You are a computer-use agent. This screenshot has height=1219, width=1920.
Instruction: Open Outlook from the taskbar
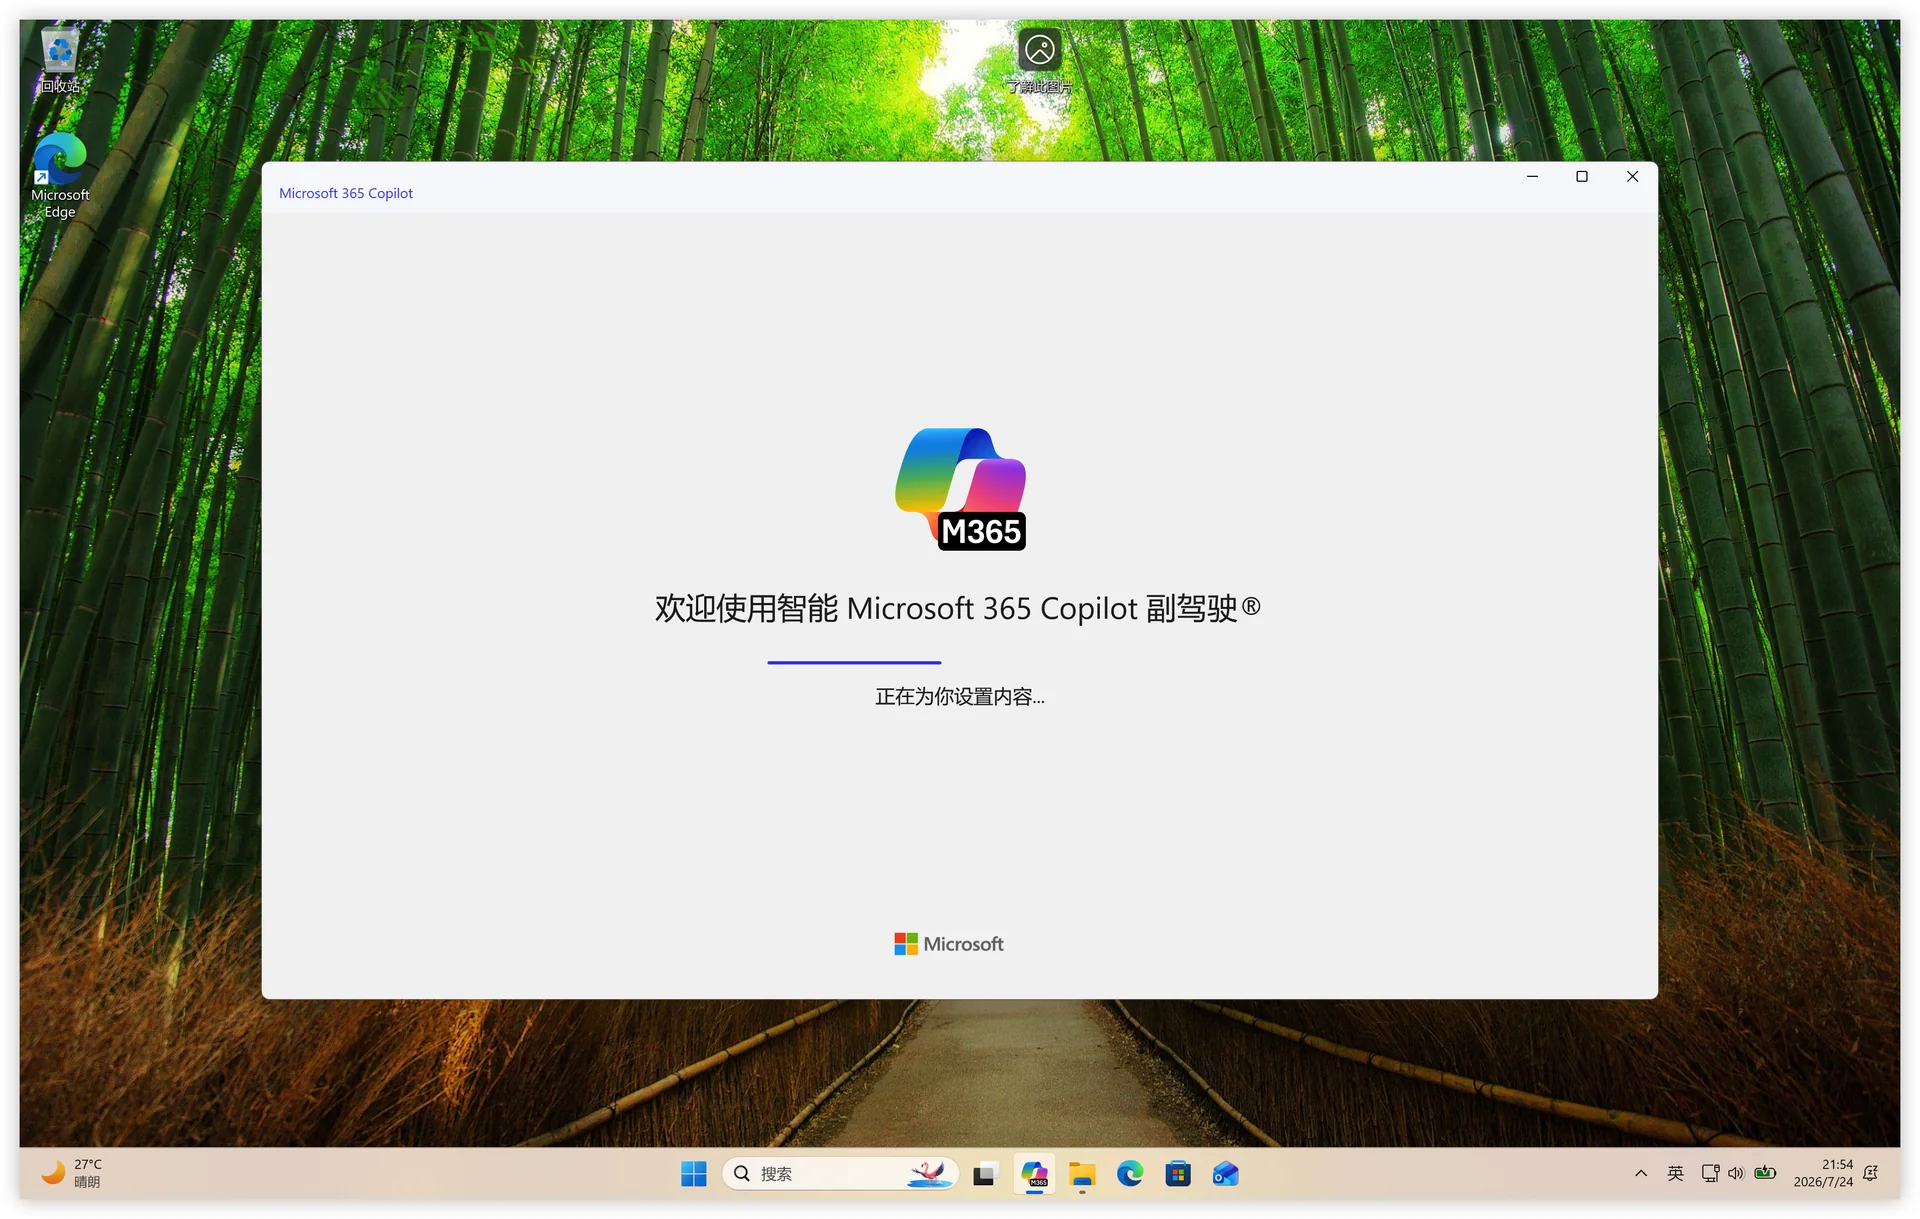[x=1226, y=1174]
